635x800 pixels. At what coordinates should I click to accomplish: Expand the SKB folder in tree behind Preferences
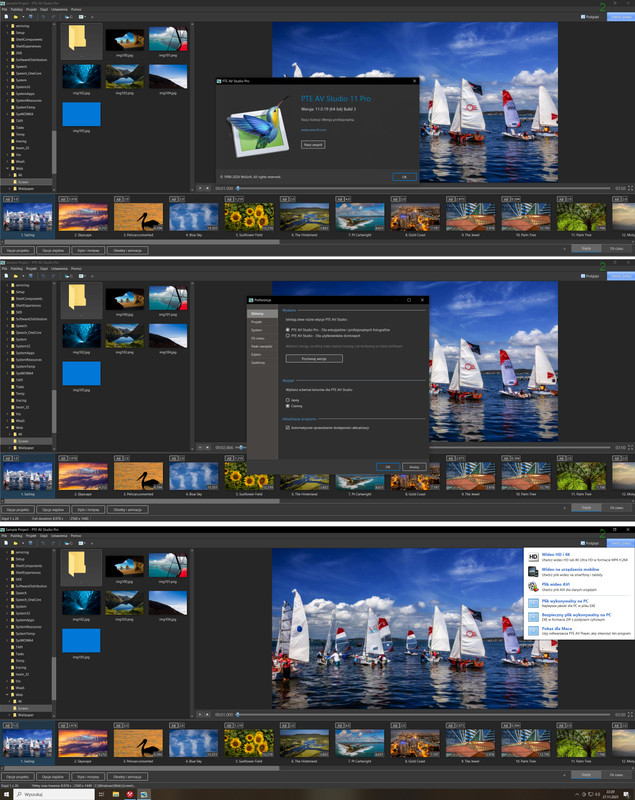click(x=7, y=312)
